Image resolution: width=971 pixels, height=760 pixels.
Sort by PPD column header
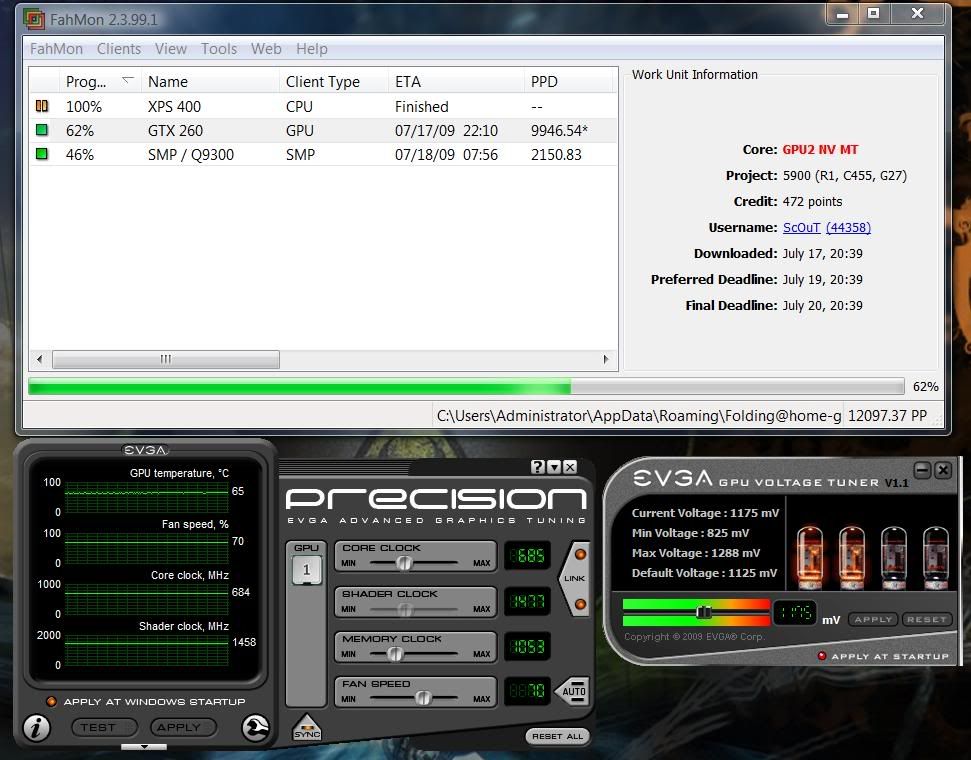pos(568,82)
